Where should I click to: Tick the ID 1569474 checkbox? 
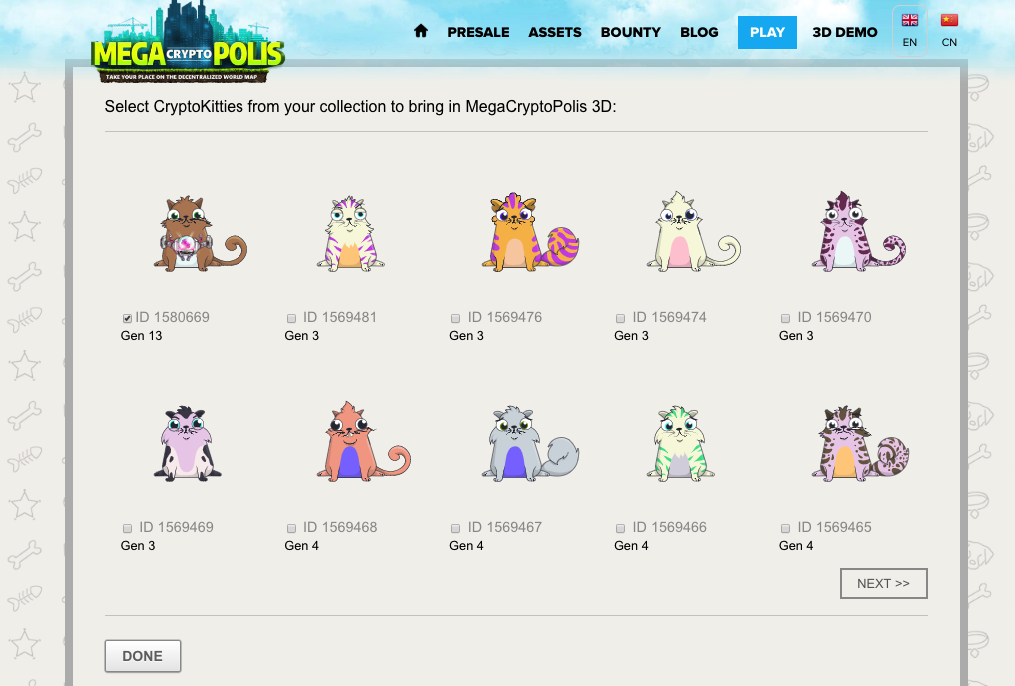(x=620, y=318)
